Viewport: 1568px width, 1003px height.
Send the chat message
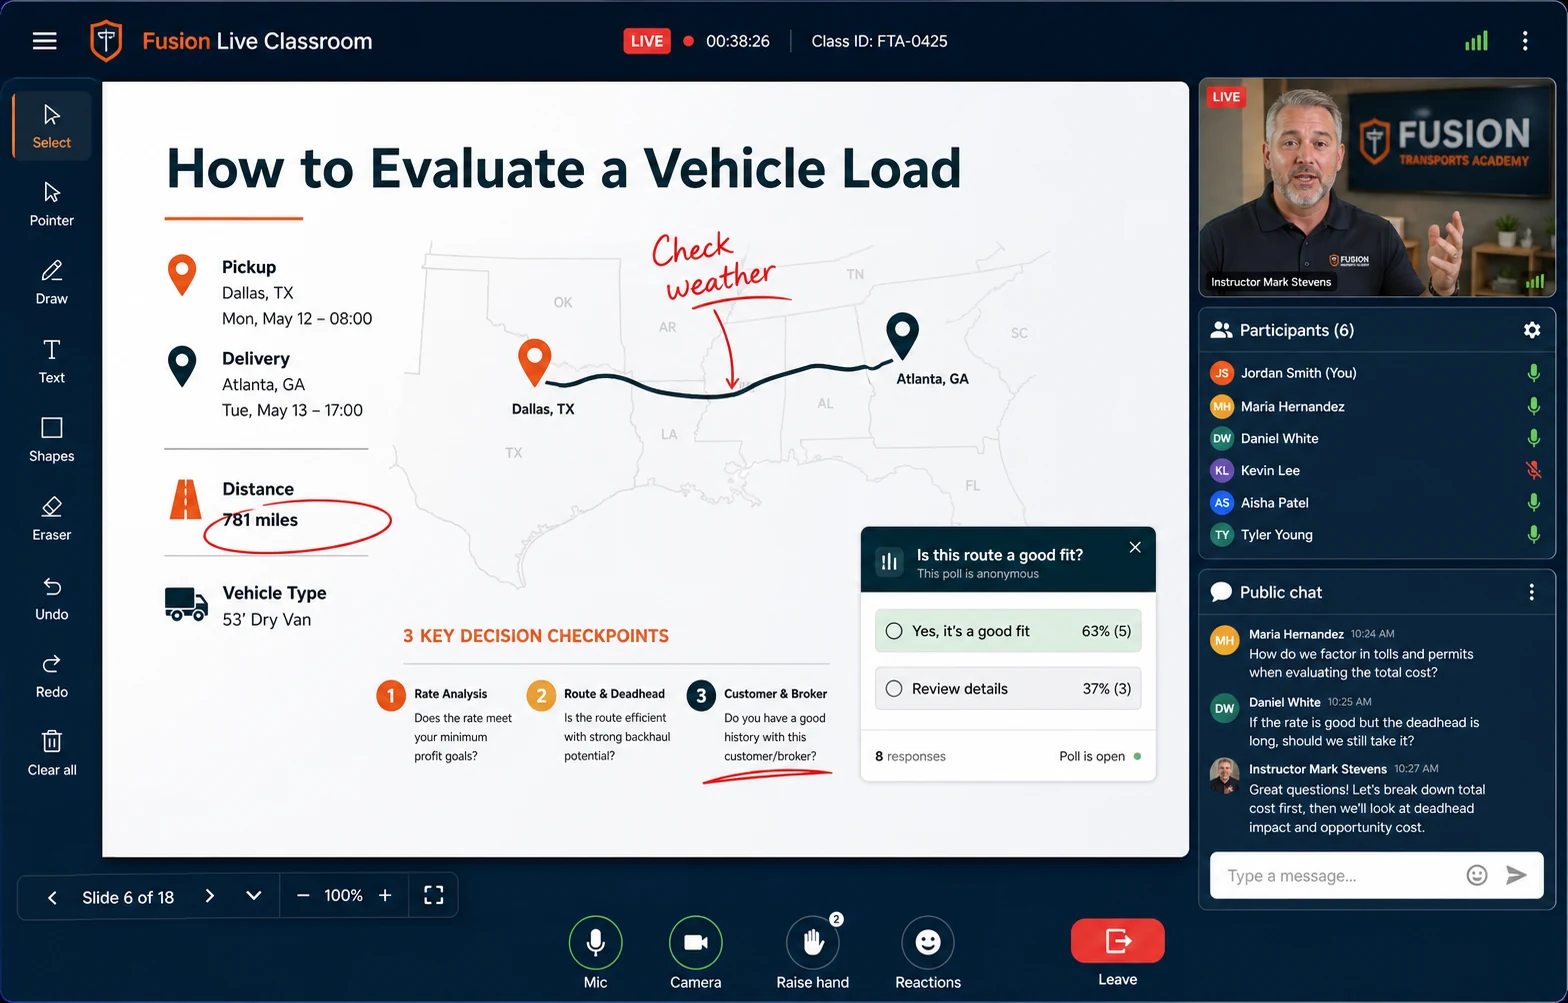pos(1516,875)
